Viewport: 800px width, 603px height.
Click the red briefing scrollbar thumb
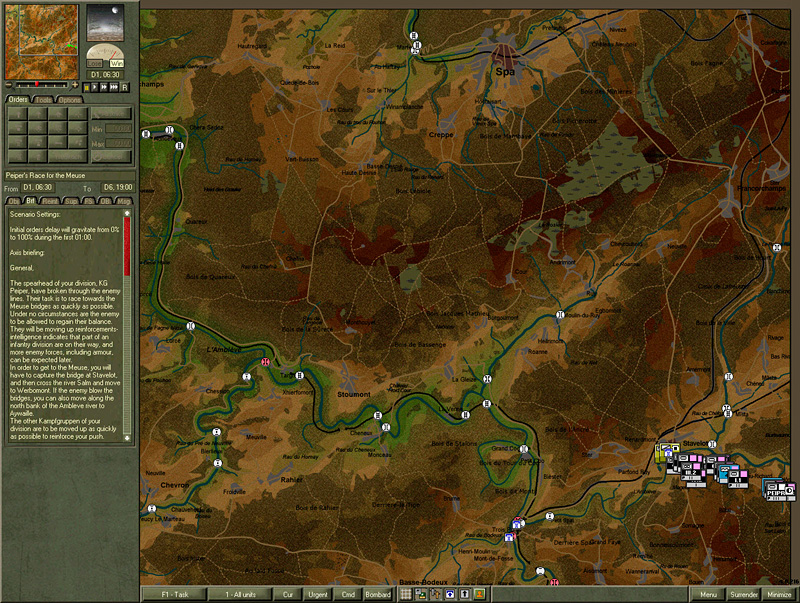(127, 246)
